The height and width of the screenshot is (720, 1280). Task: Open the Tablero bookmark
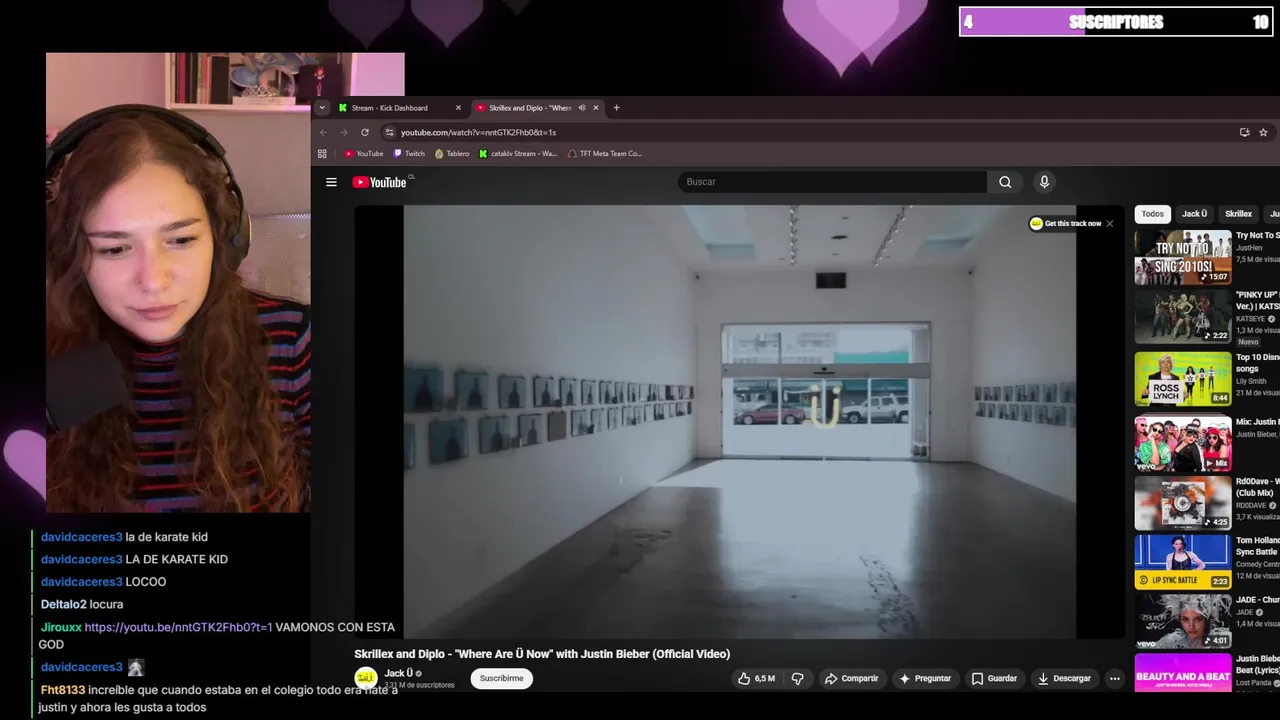click(x=452, y=154)
